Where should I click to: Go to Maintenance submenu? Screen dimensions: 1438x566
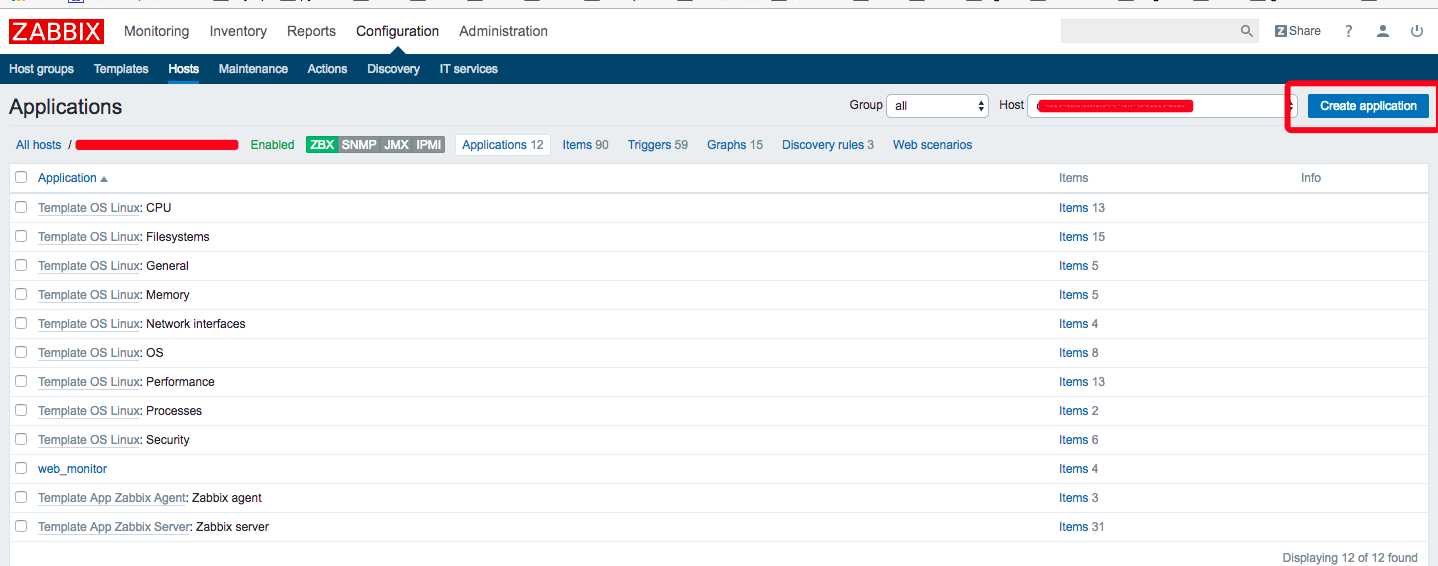click(x=253, y=69)
